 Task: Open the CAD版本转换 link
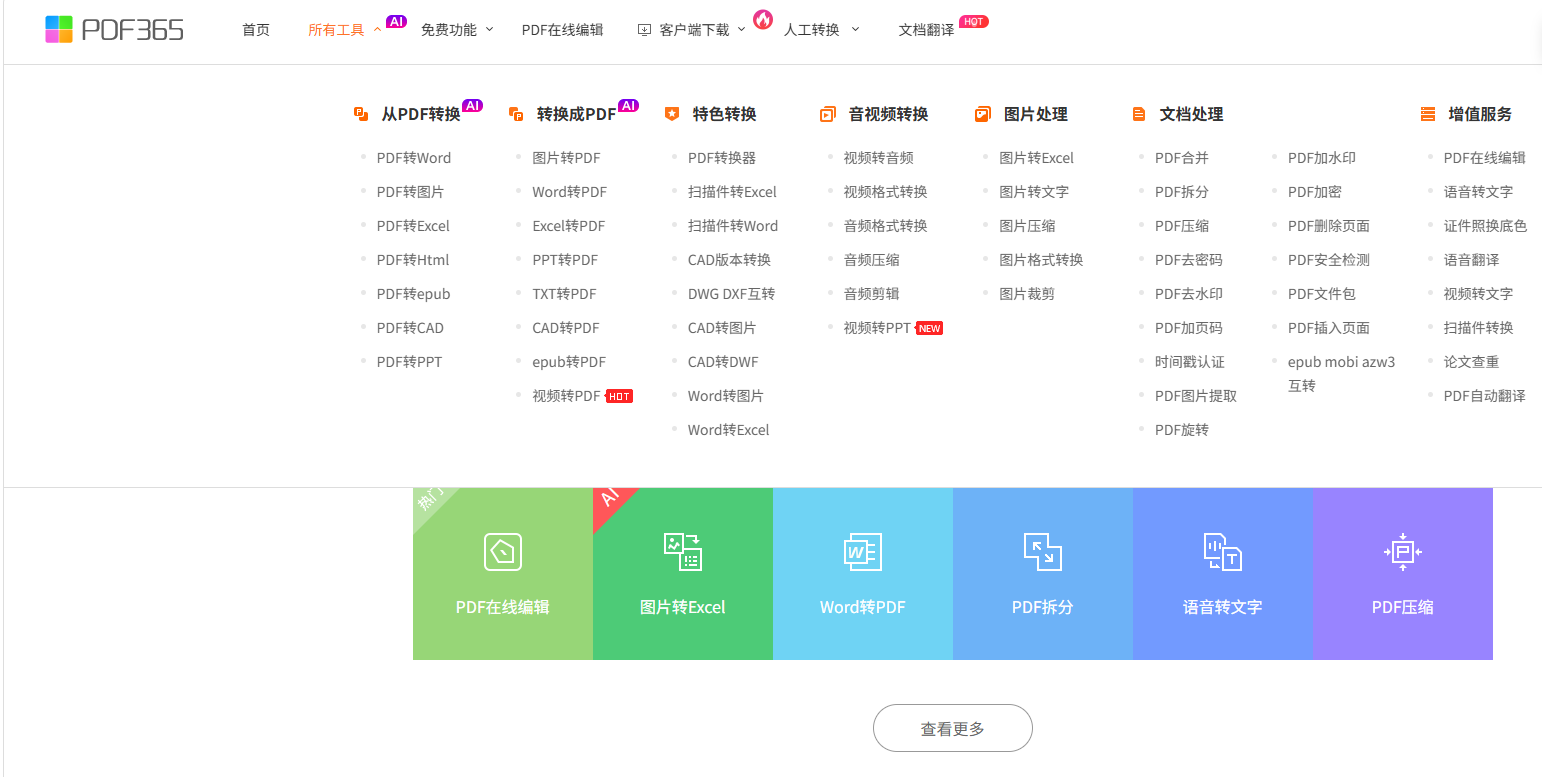(729, 260)
